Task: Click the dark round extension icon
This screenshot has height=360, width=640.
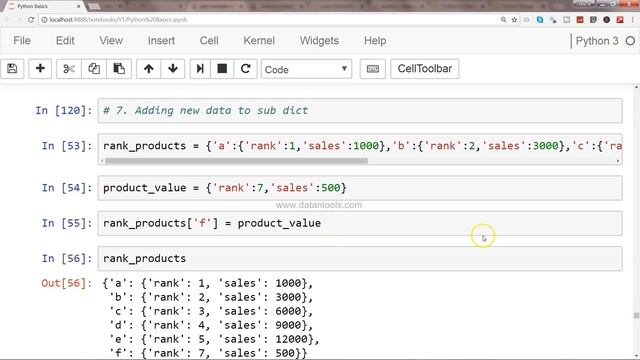Action: [x=607, y=20]
